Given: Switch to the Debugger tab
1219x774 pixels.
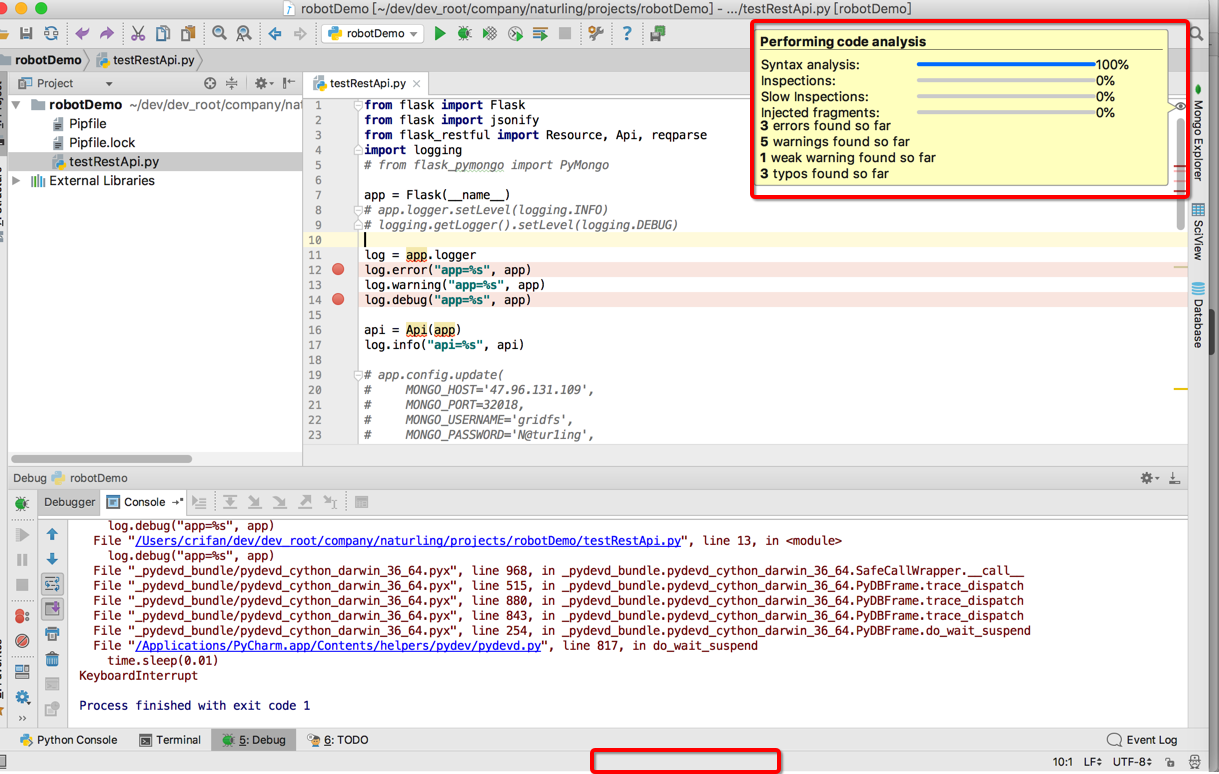Looking at the screenshot, I should pos(70,502).
